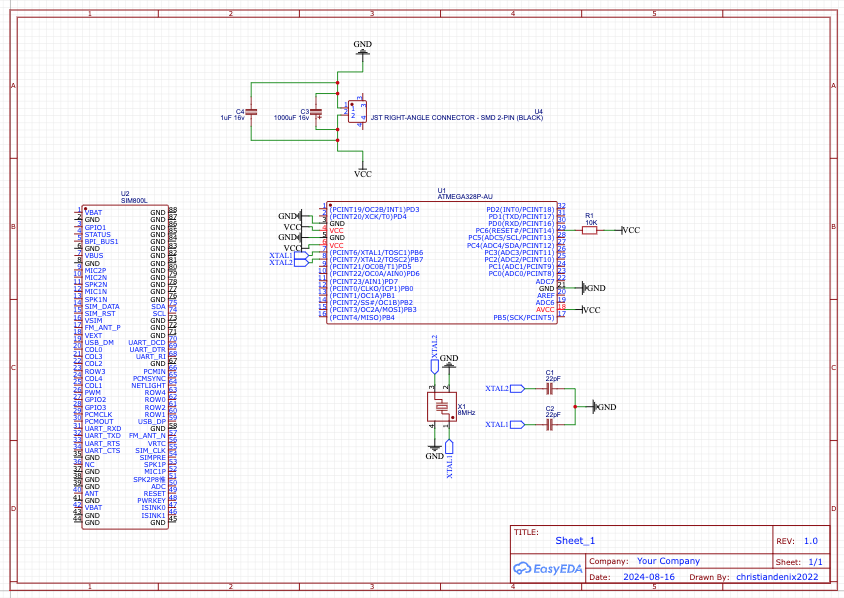The height and width of the screenshot is (598, 844).
Task: Click the Sheet 1/1 value
Action: (815, 561)
